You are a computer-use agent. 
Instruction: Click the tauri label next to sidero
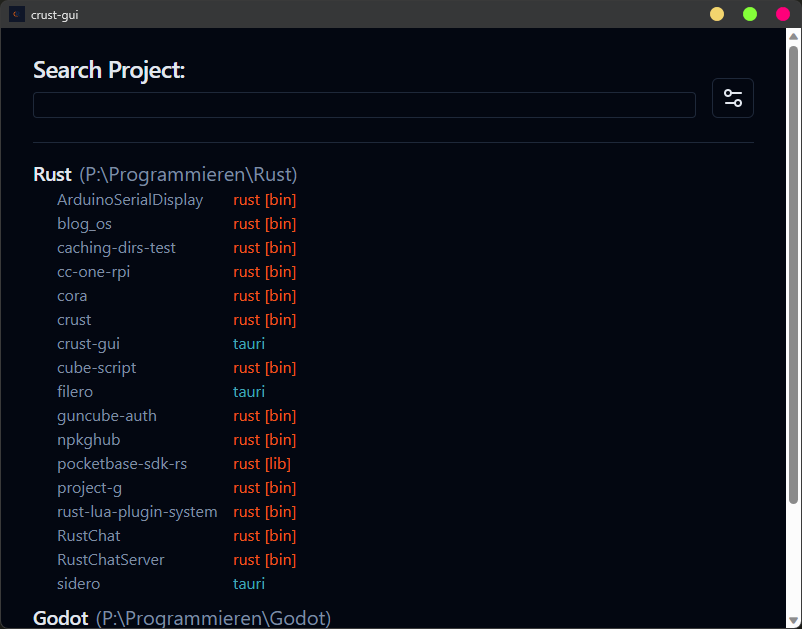(x=248, y=583)
